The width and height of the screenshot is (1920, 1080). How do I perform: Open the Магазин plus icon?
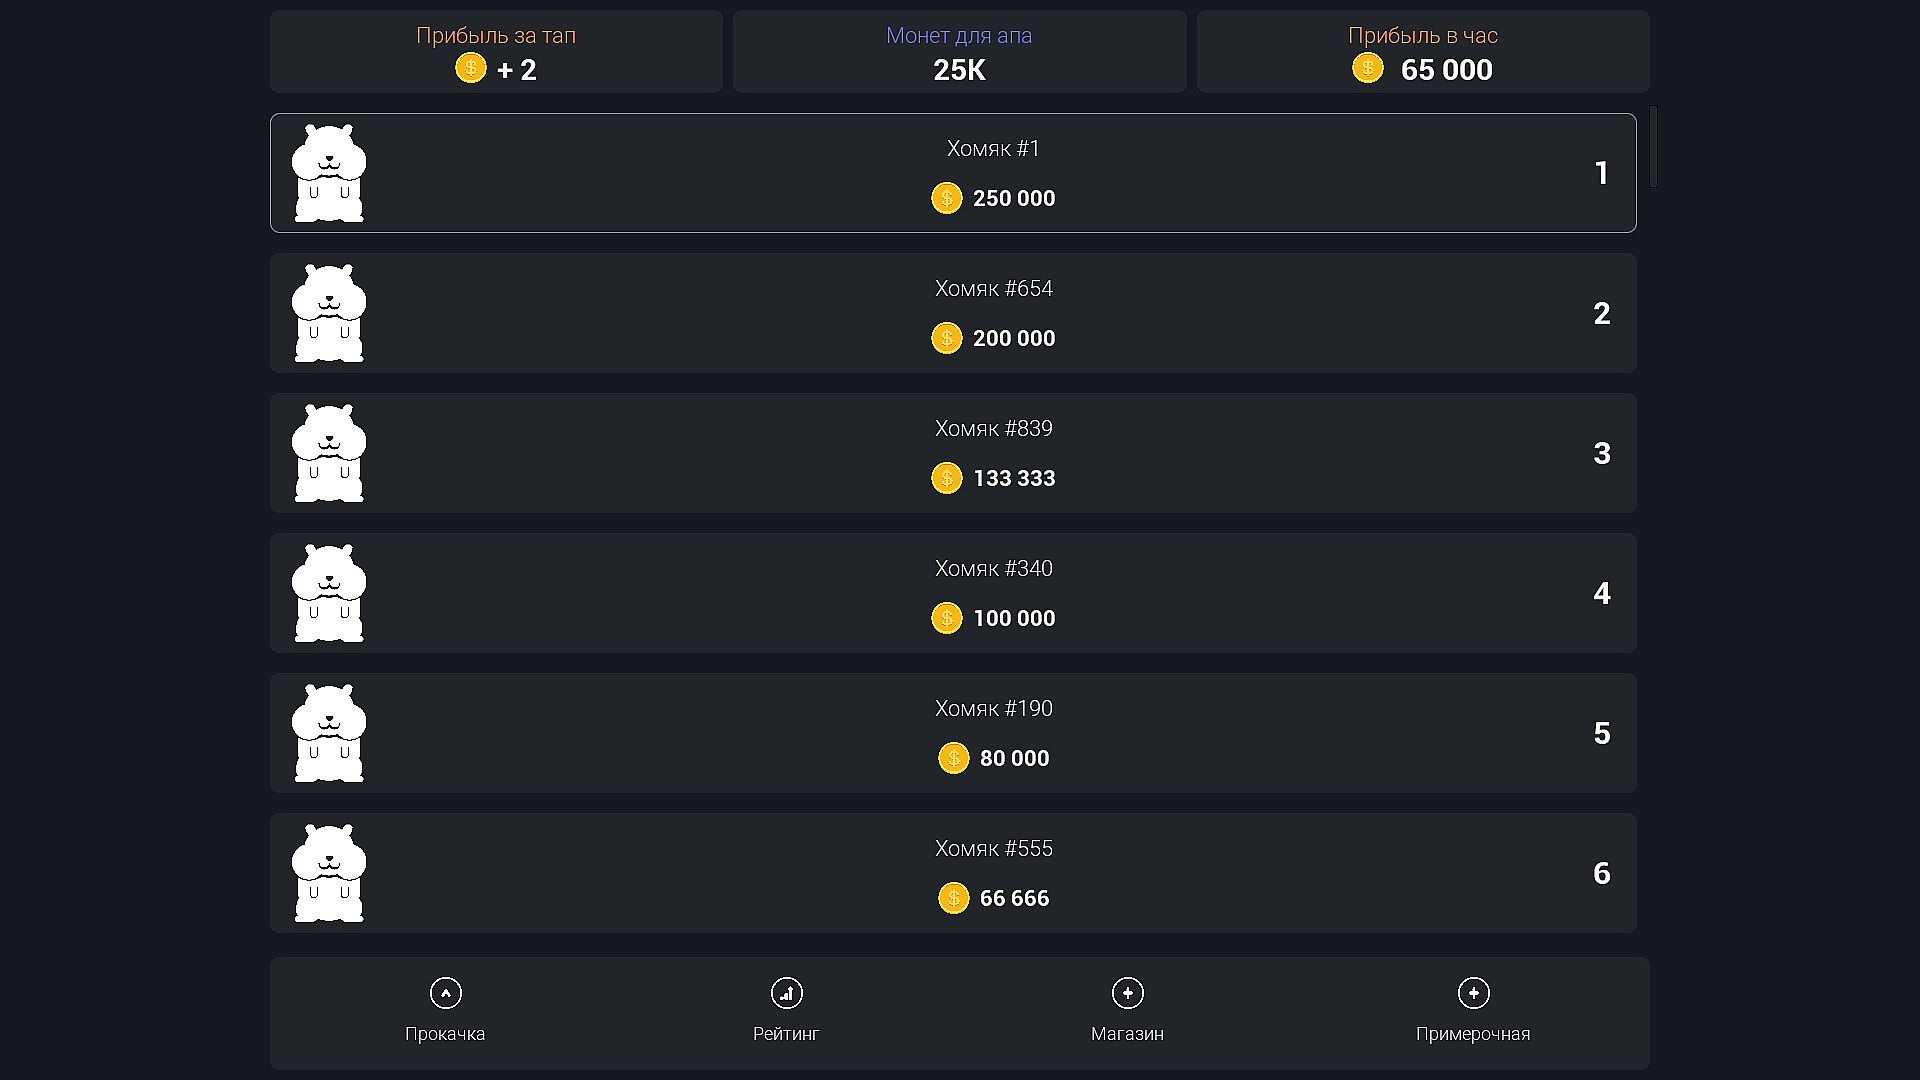click(x=1127, y=993)
